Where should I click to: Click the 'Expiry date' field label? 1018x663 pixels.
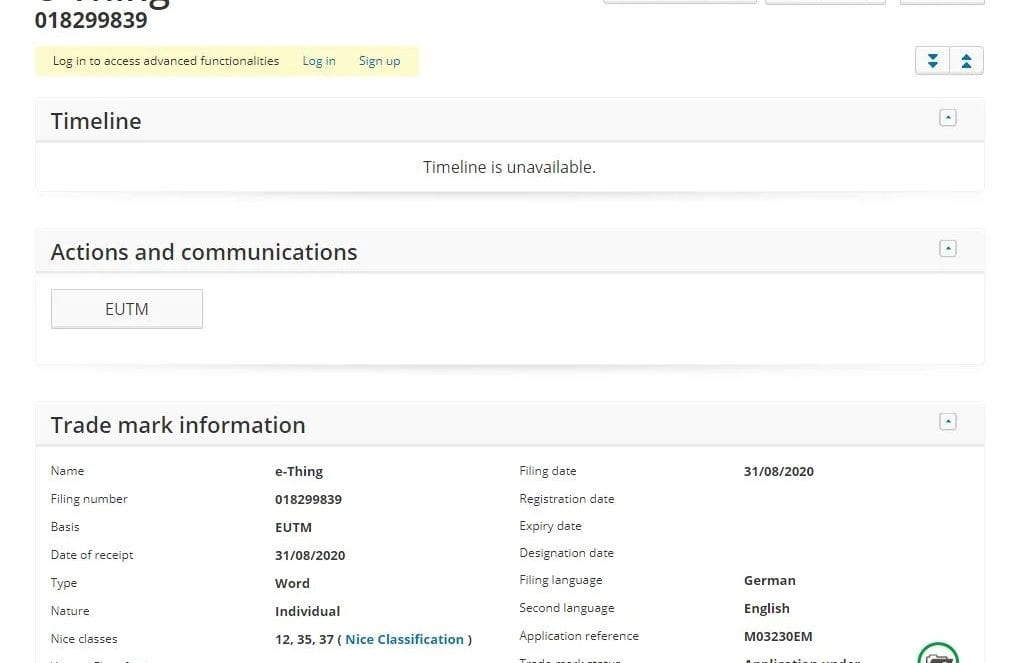coord(551,526)
